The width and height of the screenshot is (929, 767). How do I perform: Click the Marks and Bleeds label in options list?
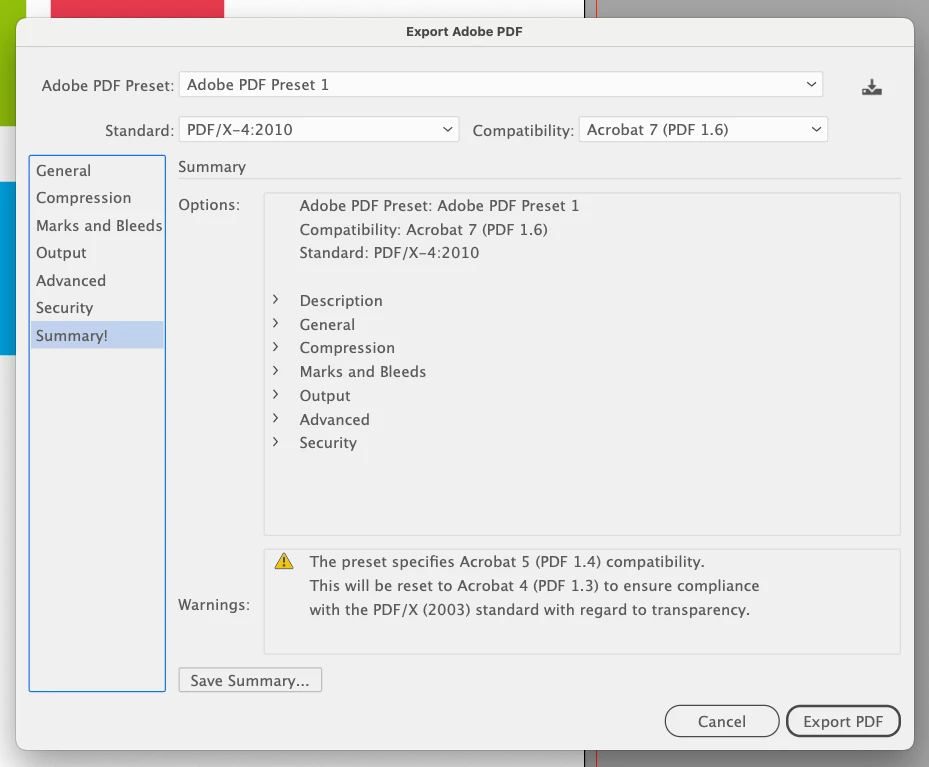[363, 372]
